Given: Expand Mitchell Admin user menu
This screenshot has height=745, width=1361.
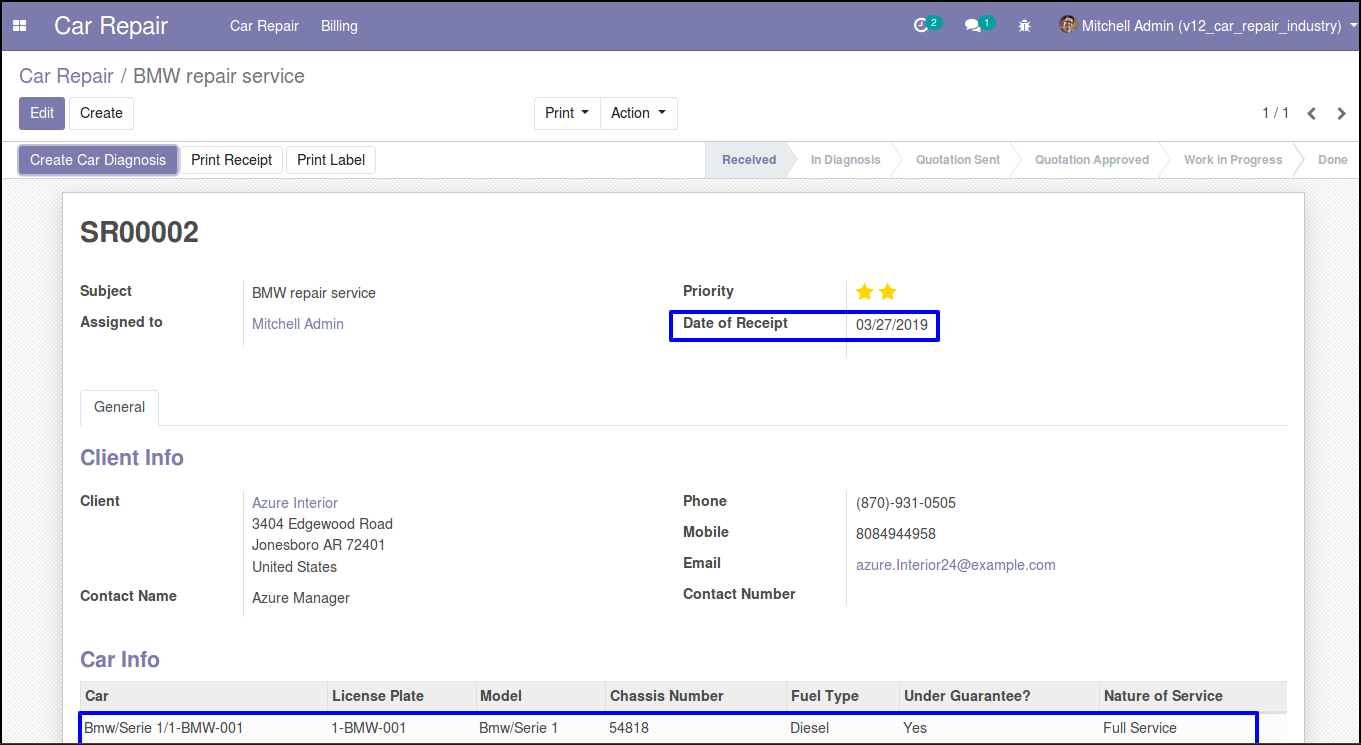Looking at the screenshot, I should (x=1212, y=26).
